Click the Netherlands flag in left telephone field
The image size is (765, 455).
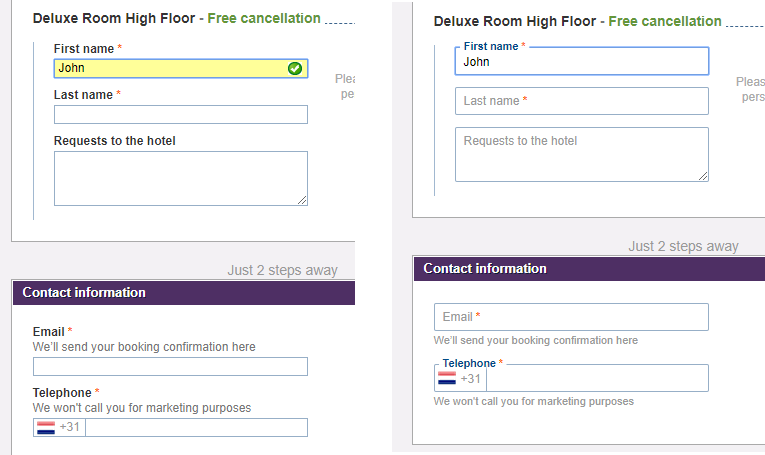tap(46, 428)
